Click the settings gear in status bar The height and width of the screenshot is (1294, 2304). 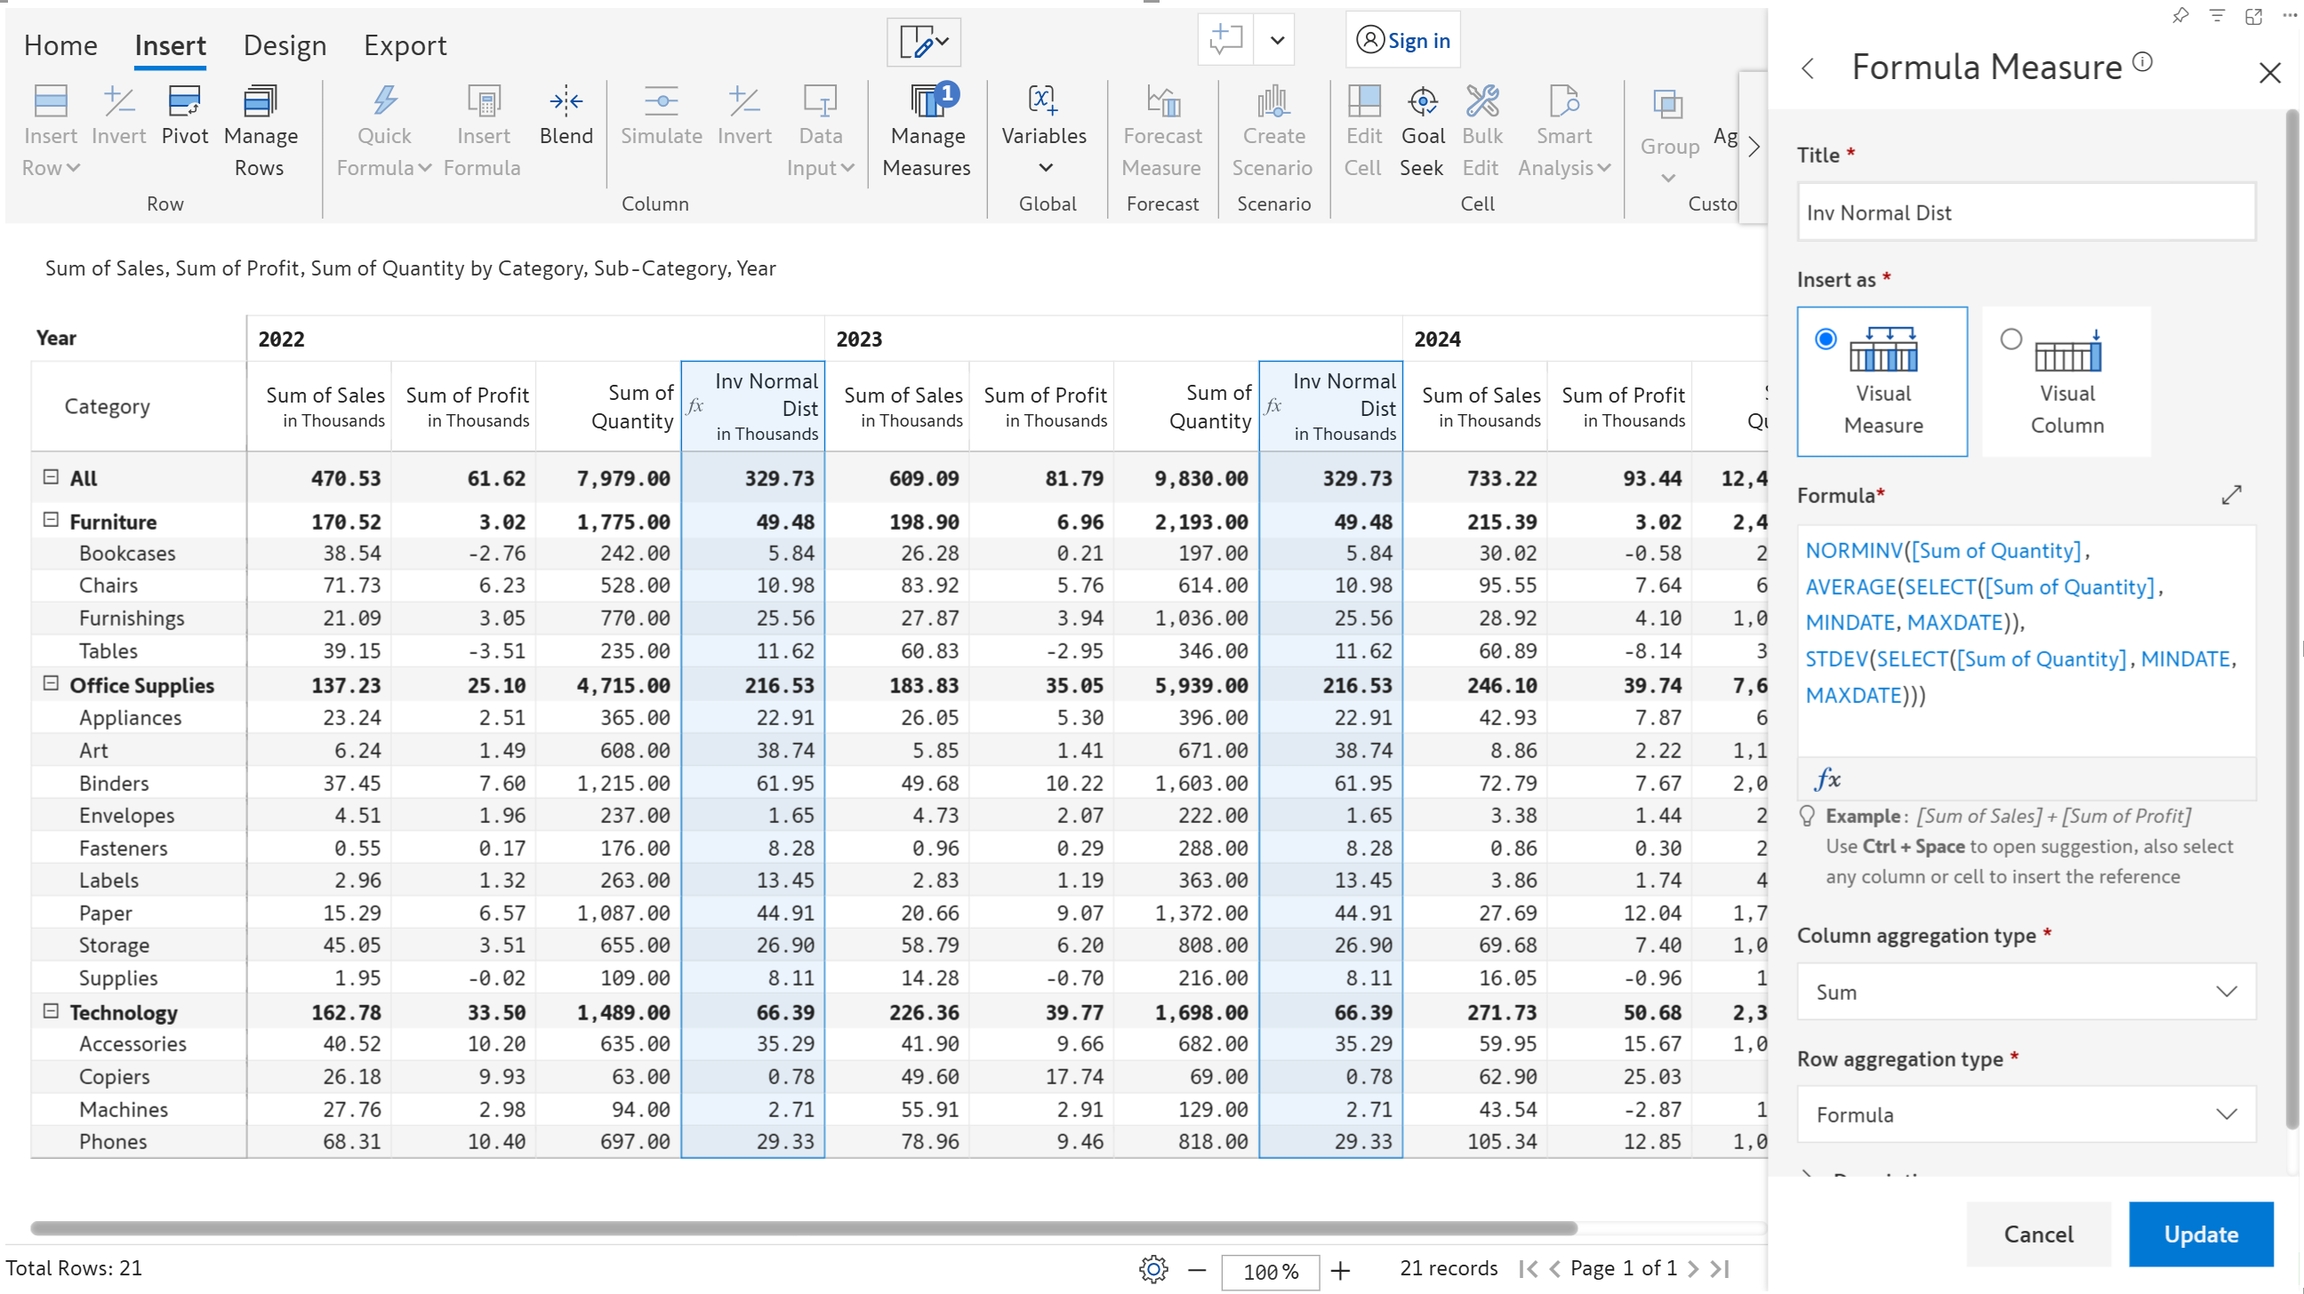pyautogui.click(x=1153, y=1270)
